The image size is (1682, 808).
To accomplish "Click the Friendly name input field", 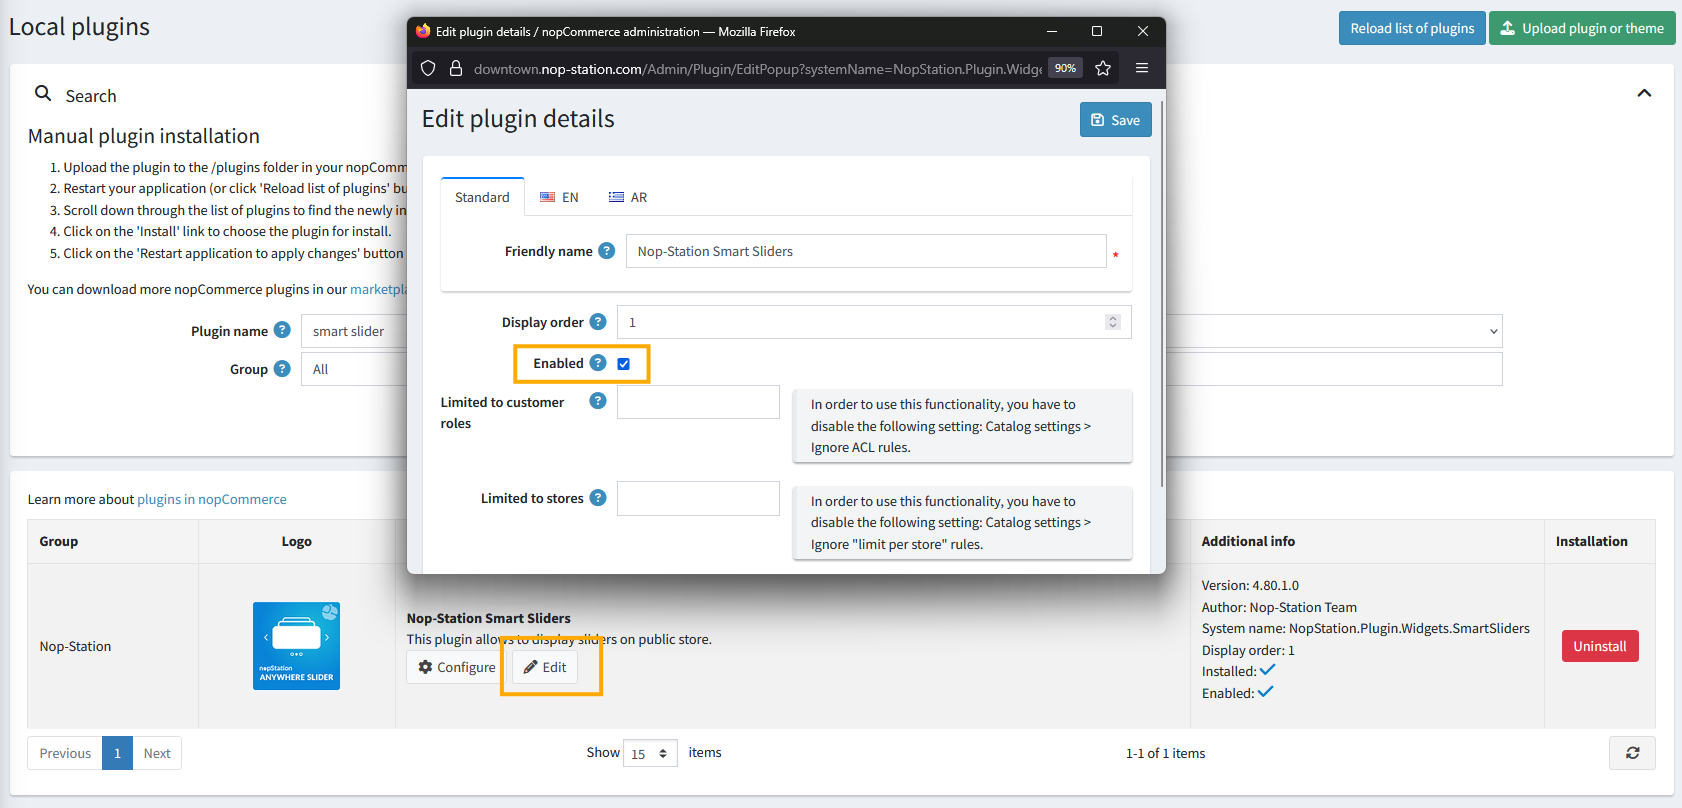I will pyautogui.click(x=866, y=251).
